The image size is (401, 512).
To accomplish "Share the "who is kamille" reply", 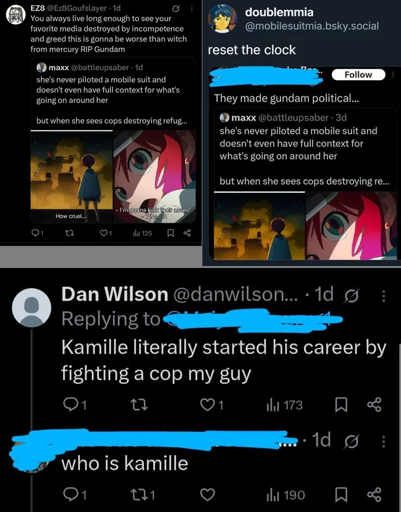I will (374, 495).
